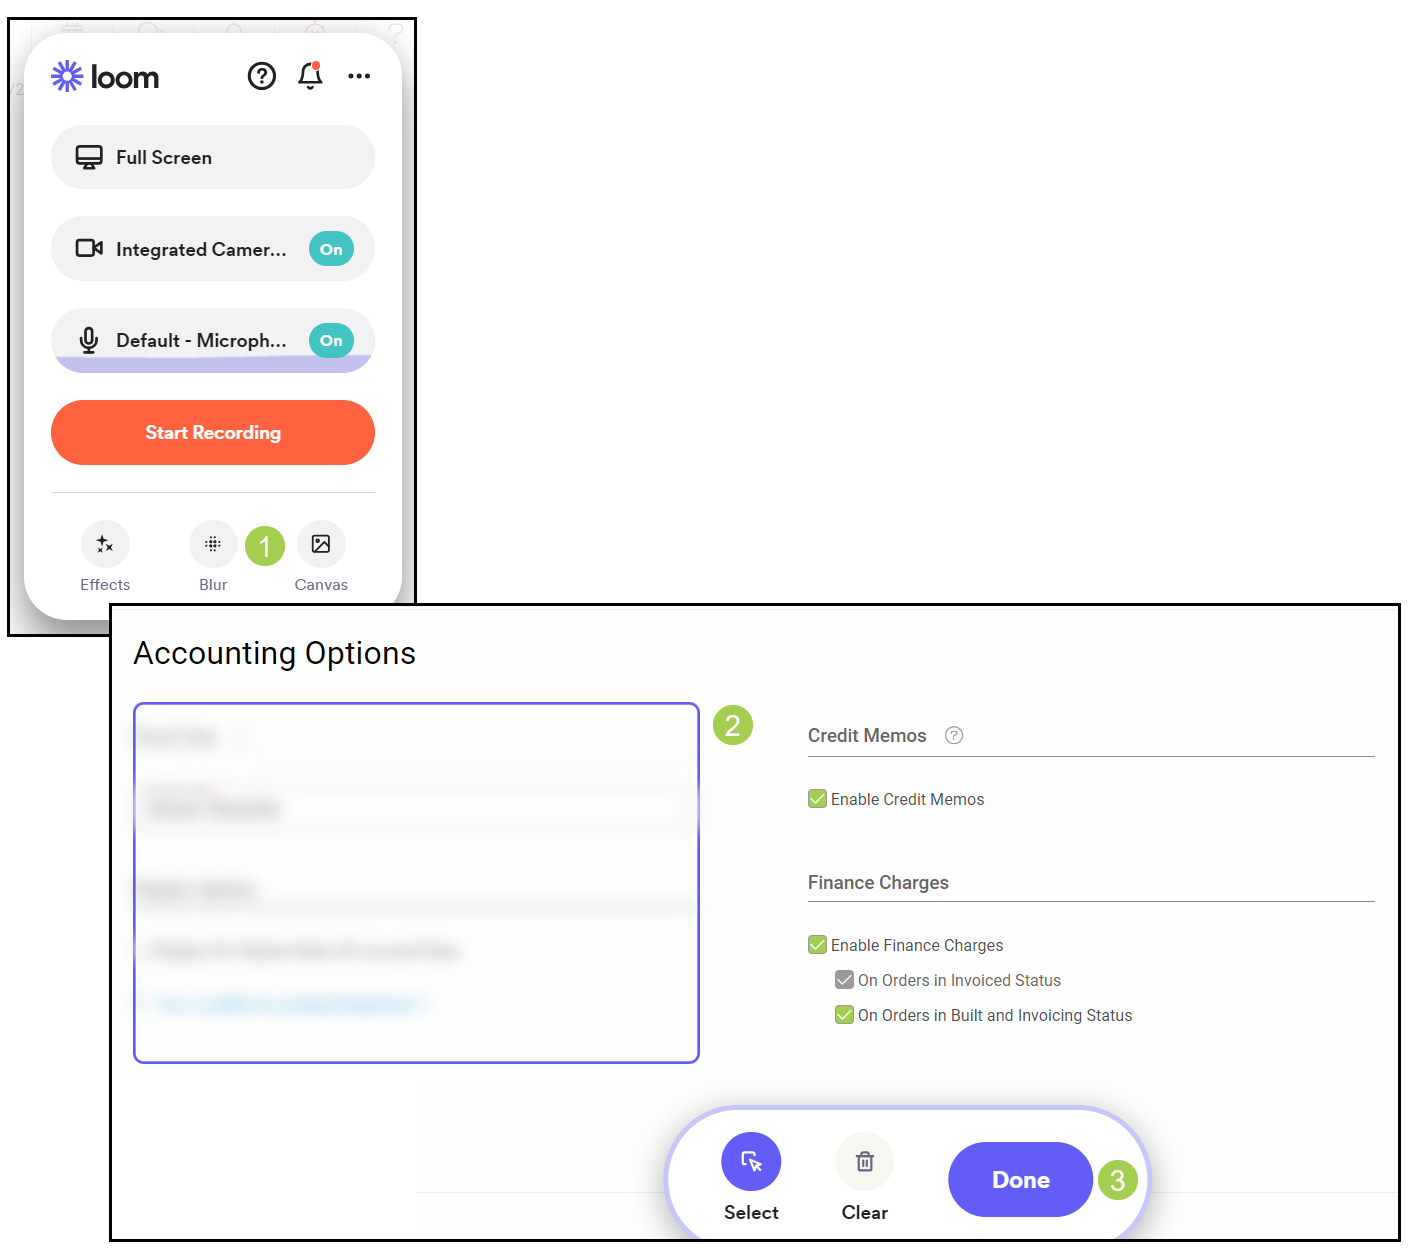Open the Effects tool icon
The width and height of the screenshot is (1410, 1257).
tap(105, 544)
